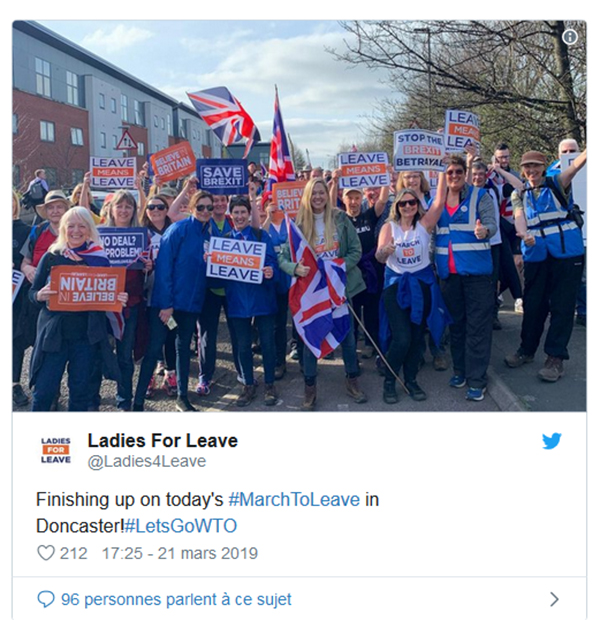This screenshot has height=620, width=600.
Task: Open the #MarchToLeave hashtag
Action: coord(294,499)
